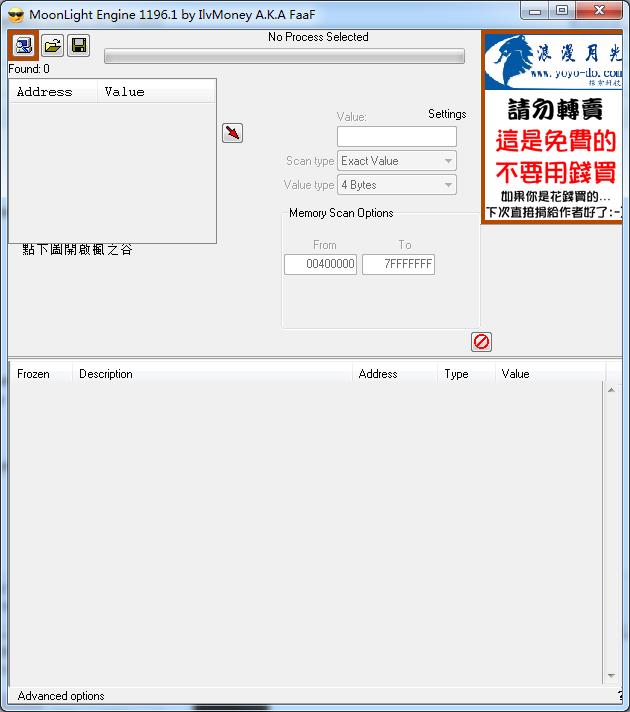Click red arrow add-address icon
Screen dimensions: 630x712
[232, 133]
